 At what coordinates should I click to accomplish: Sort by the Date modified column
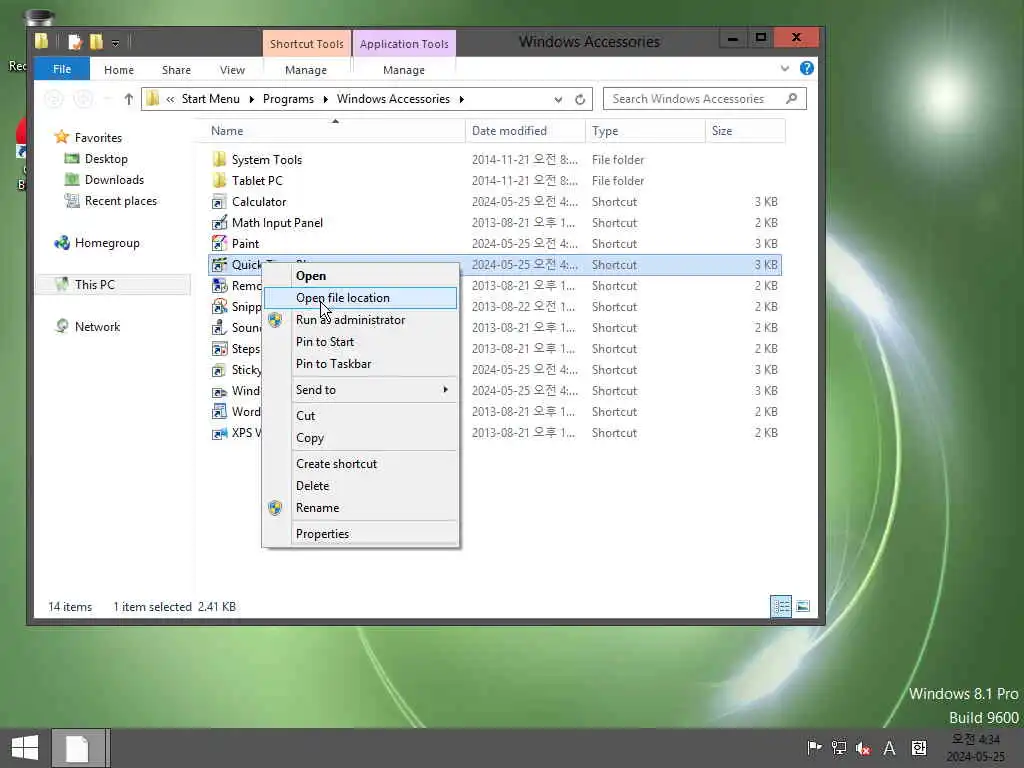525,131
